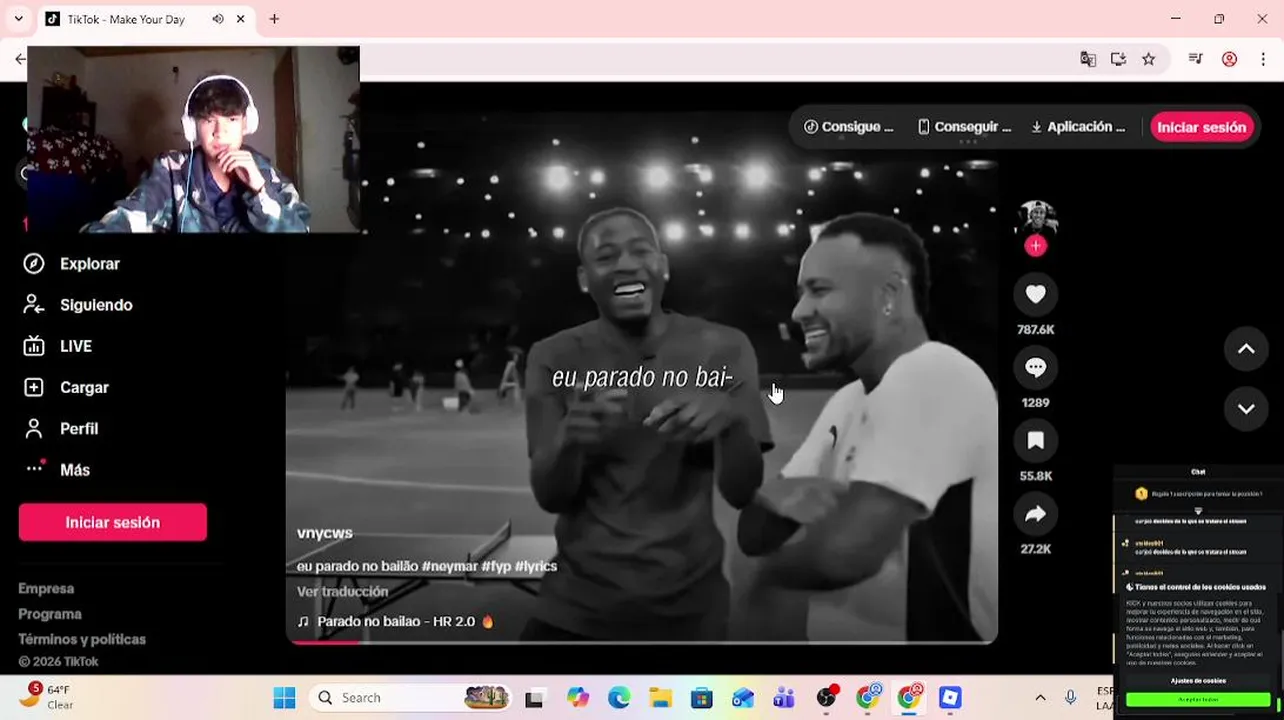Viewport: 1284px width, 720px height.
Task: Click the install app icon in address bar
Action: tap(1118, 59)
